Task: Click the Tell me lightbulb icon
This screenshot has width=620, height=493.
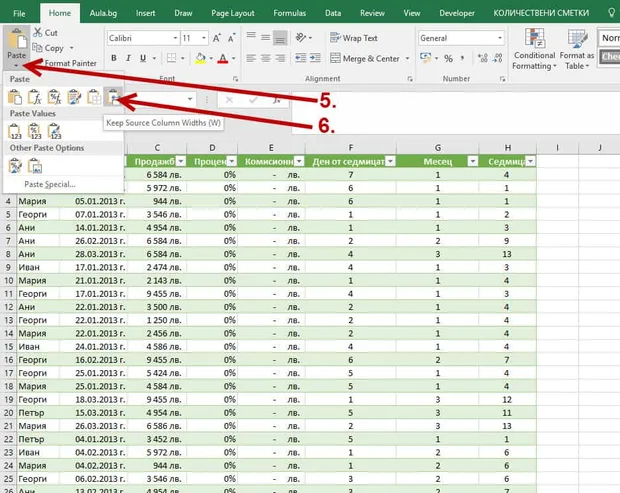Action: (611, 13)
